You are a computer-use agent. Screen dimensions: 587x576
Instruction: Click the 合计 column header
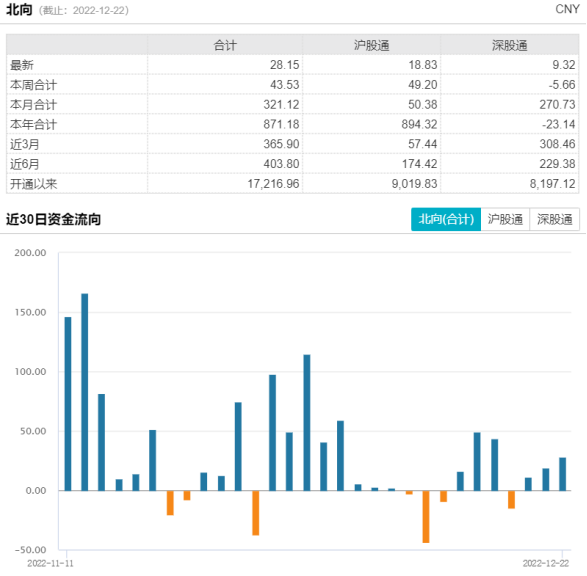pos(225,45)
